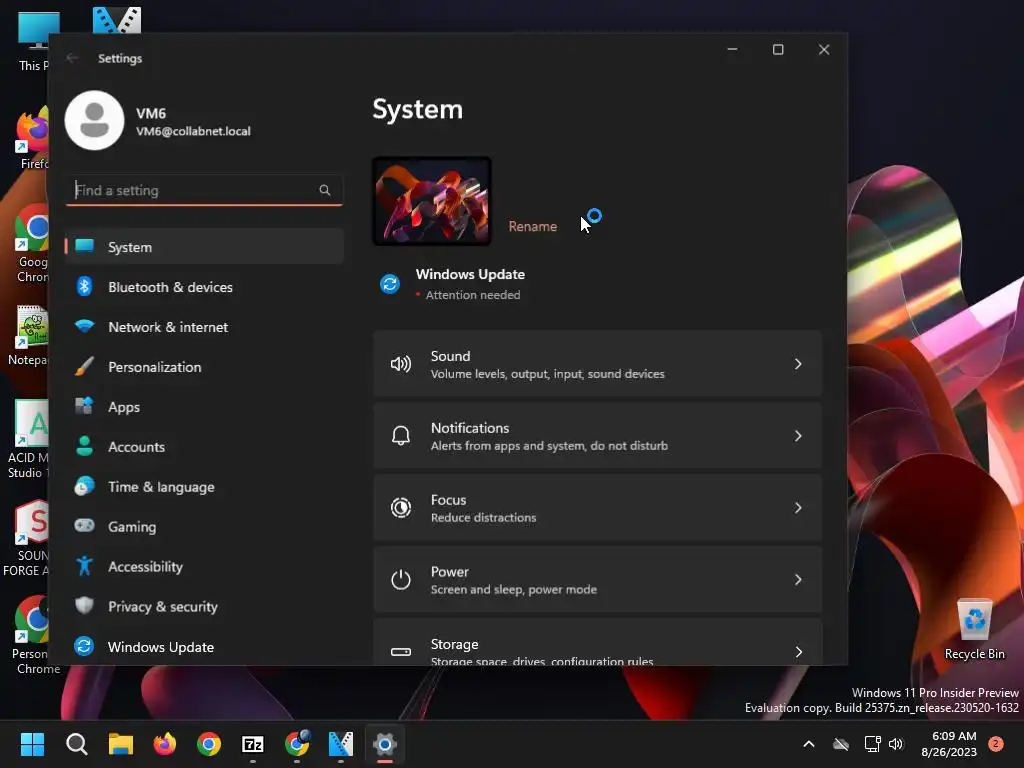
Task: Click the Apps icon in sidebar
Action: pos(84,406)
